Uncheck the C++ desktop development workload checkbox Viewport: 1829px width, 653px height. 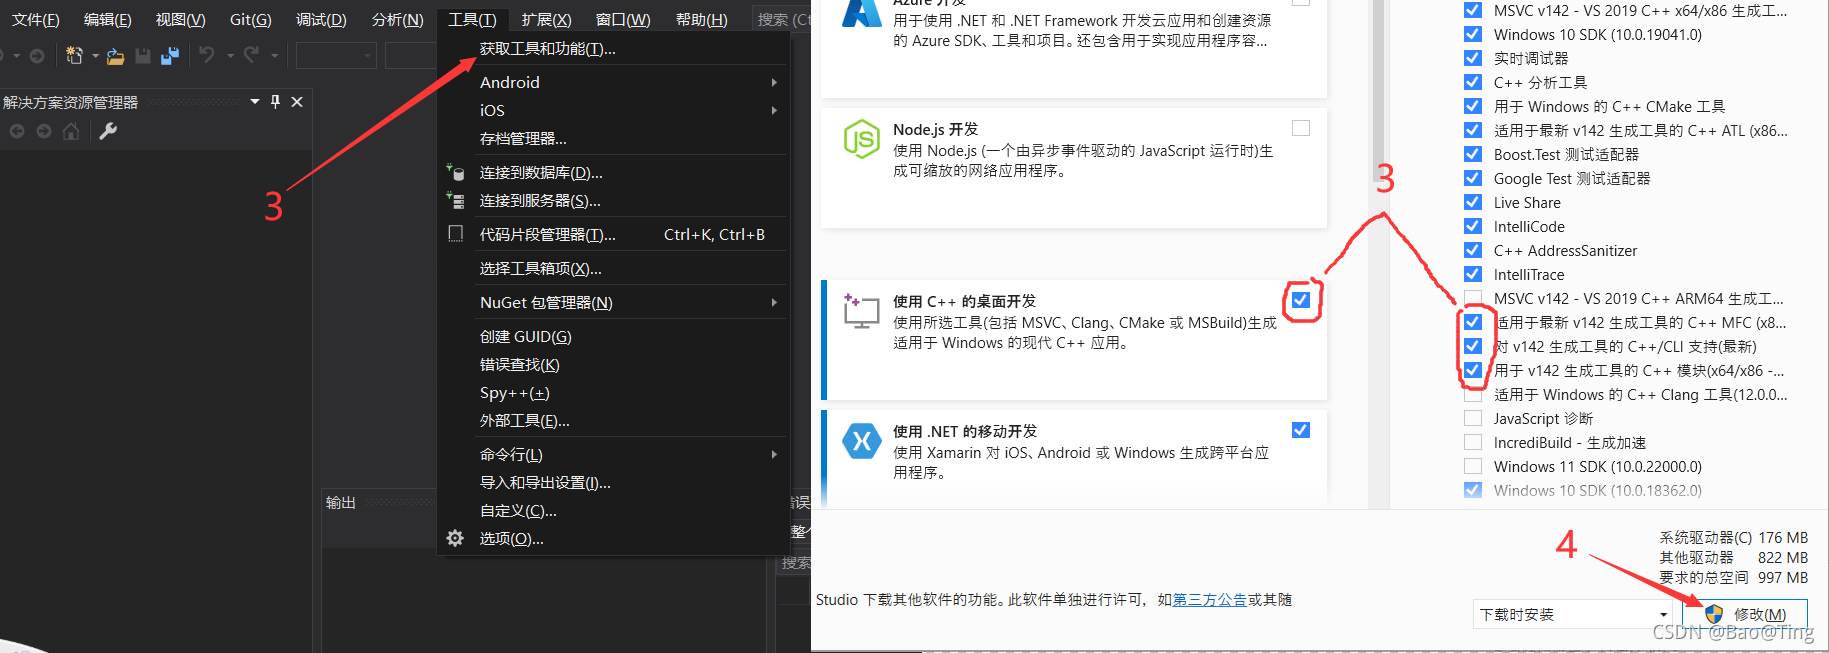(1300, 299)
